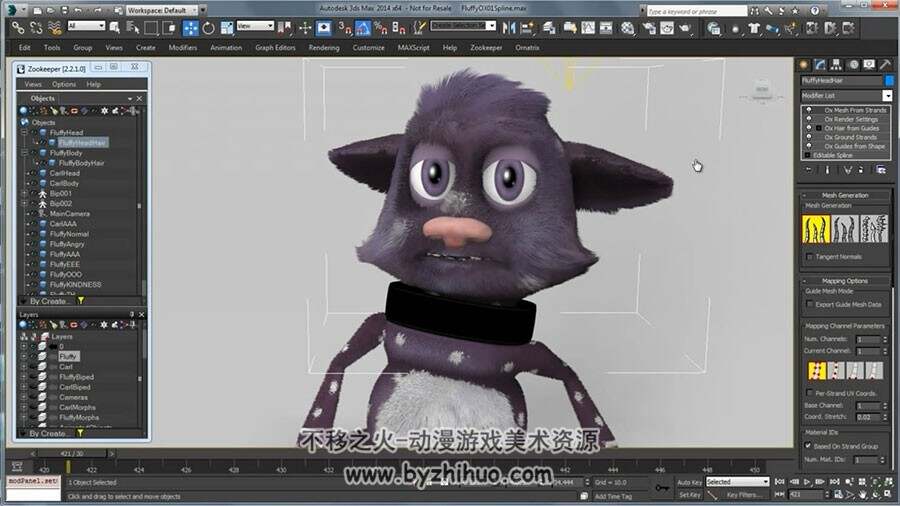Toggle Ox Mesh From Strands modifier bulb
900x506 pixels.
(x=809, y=110)
